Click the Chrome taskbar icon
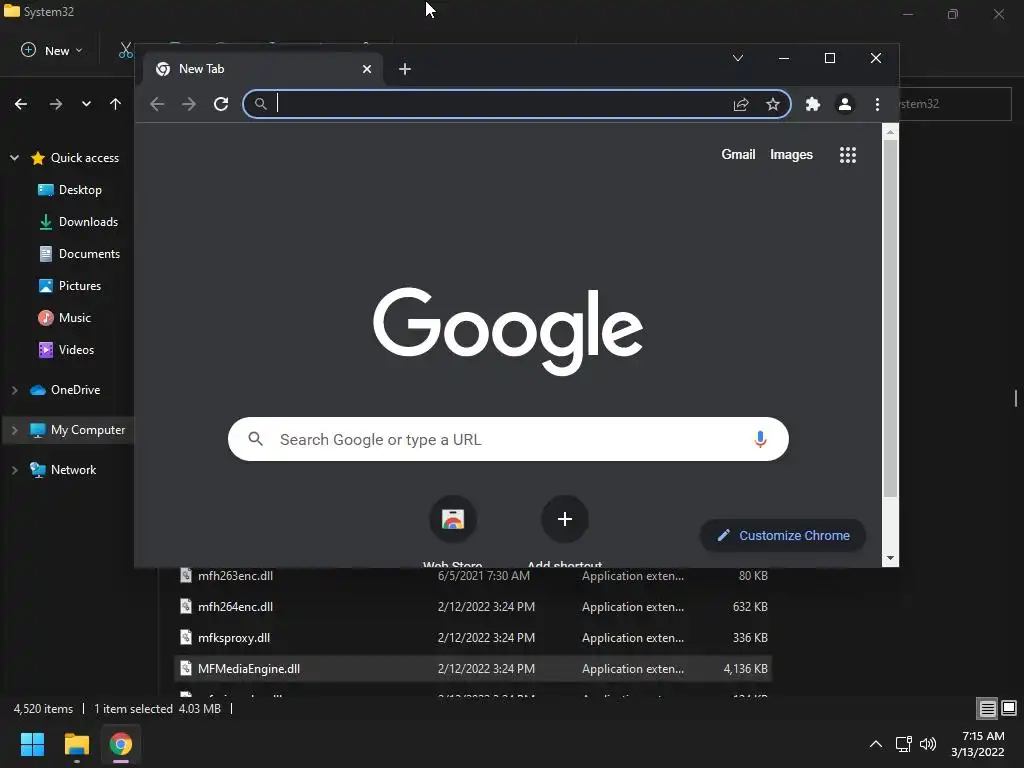1024x768 pixels. pyautogui.click(x=121, y=744)
